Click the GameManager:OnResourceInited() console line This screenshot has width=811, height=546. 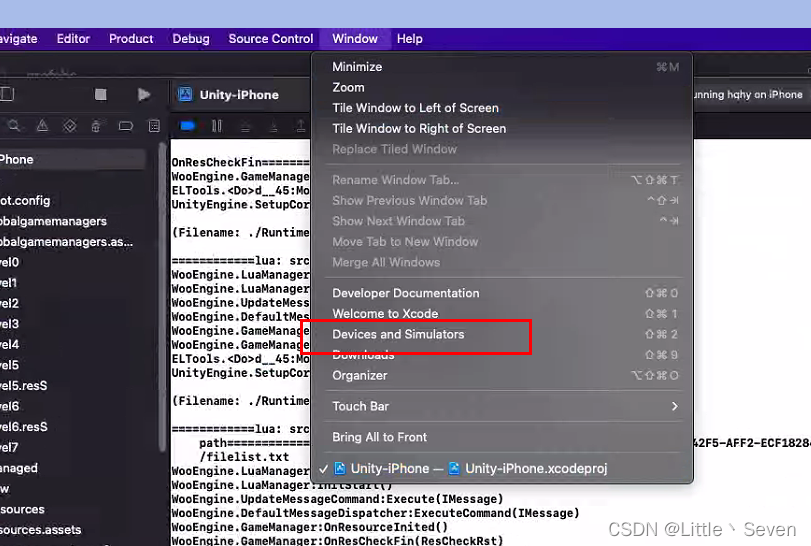[309, 527]
